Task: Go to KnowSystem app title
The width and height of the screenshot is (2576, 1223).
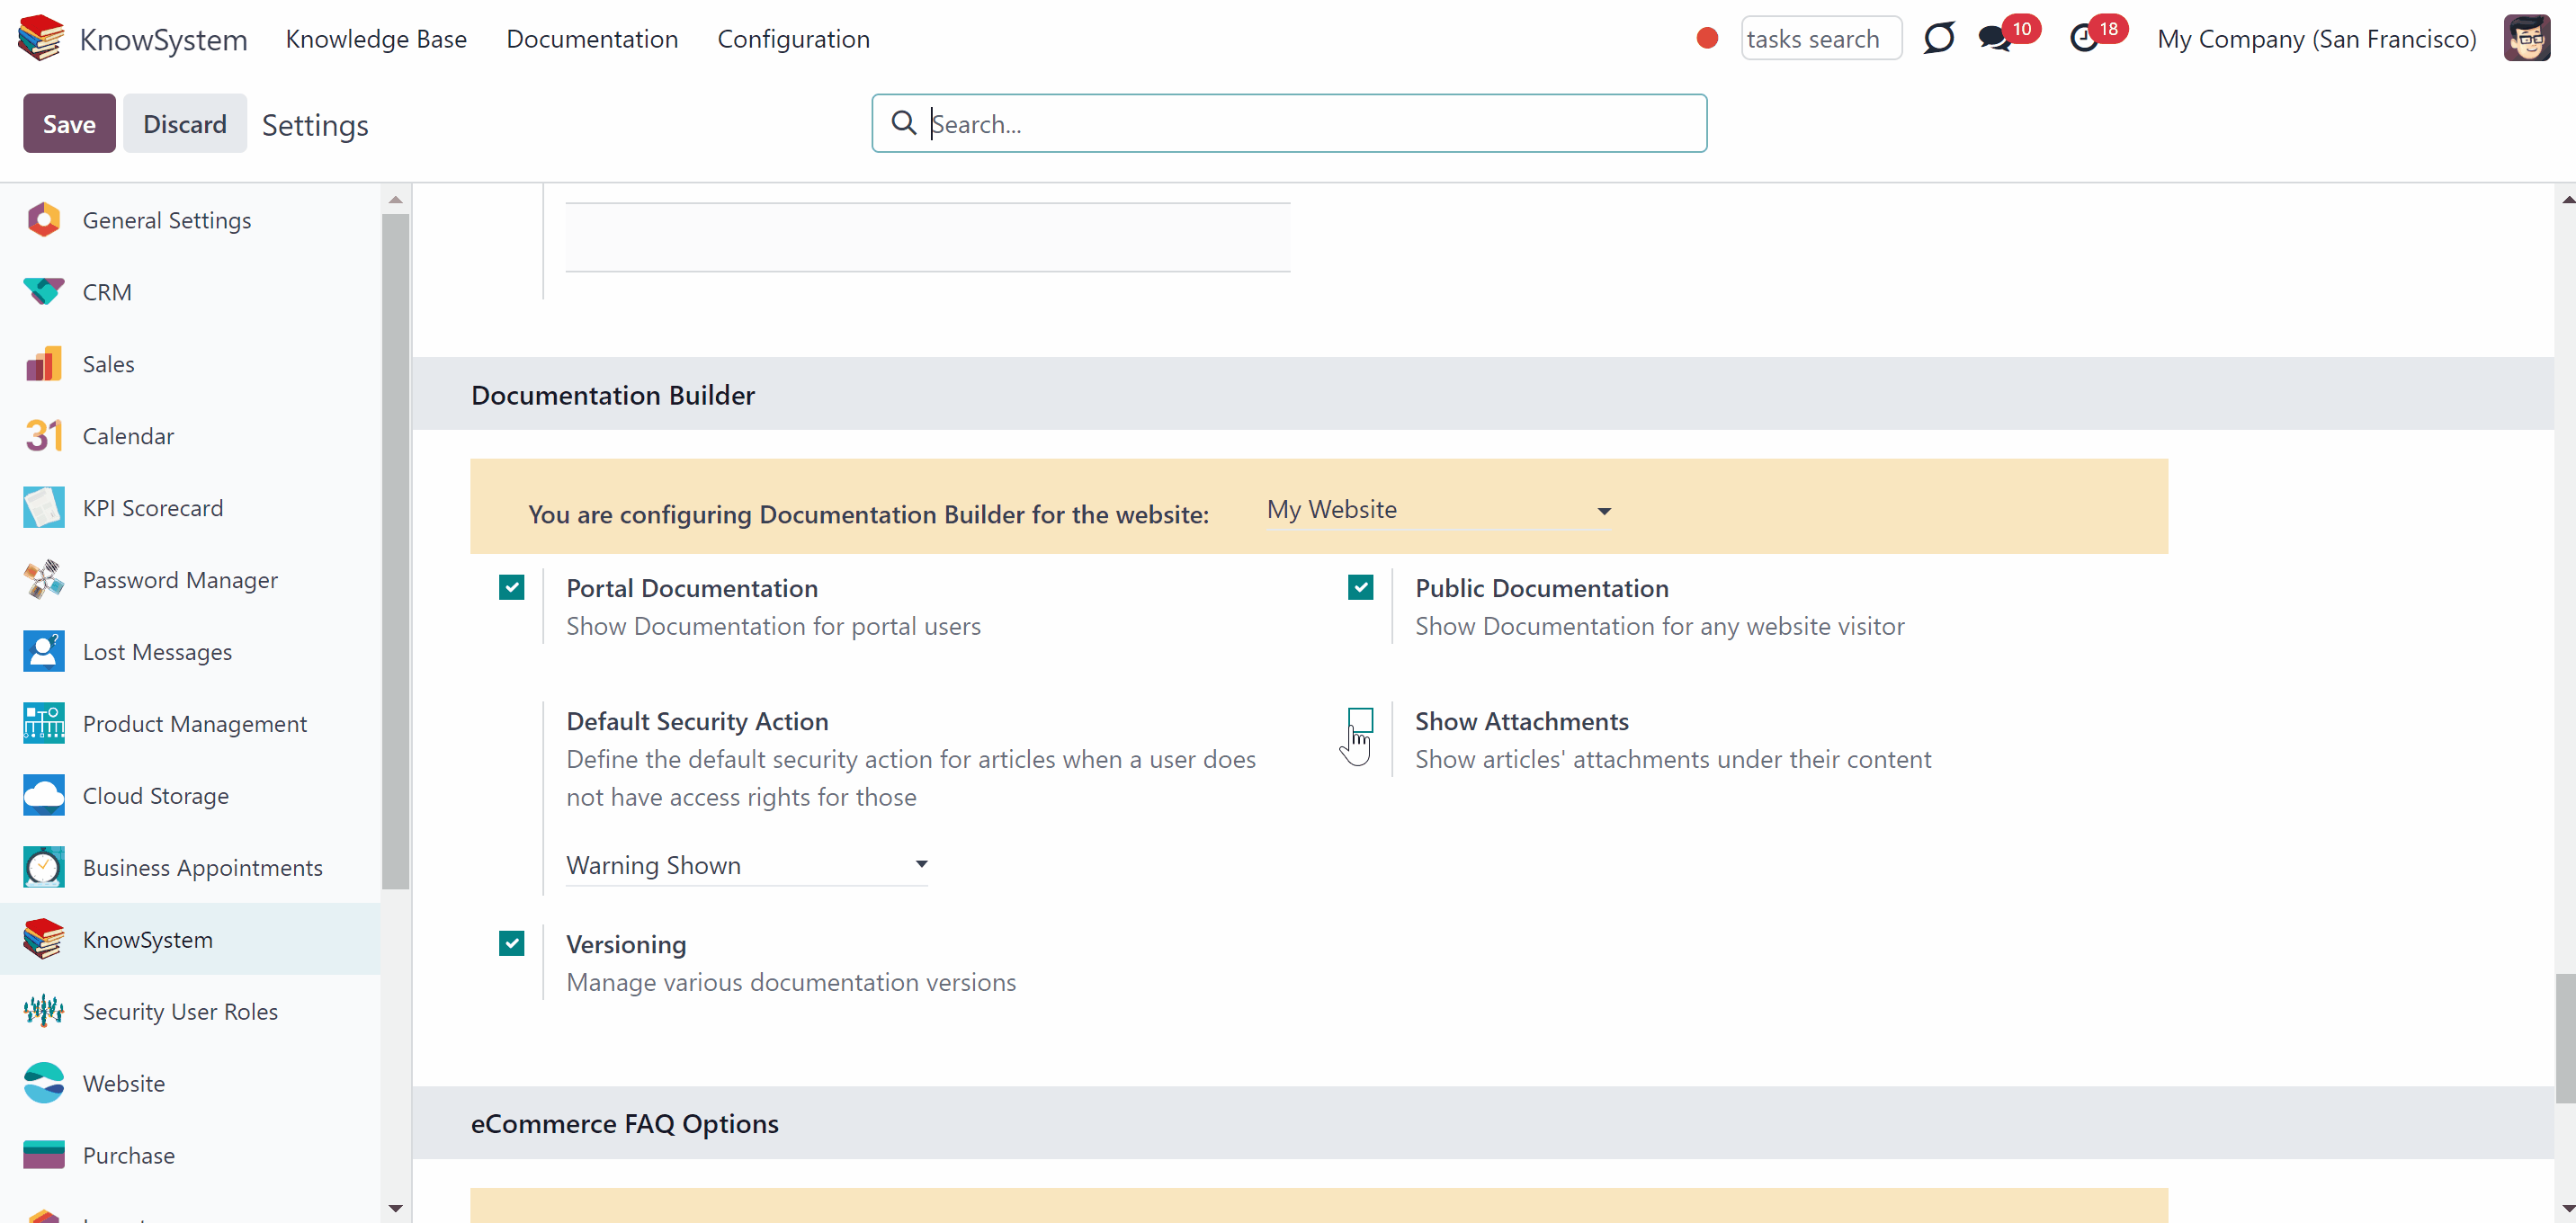Action: coord(163,39)
